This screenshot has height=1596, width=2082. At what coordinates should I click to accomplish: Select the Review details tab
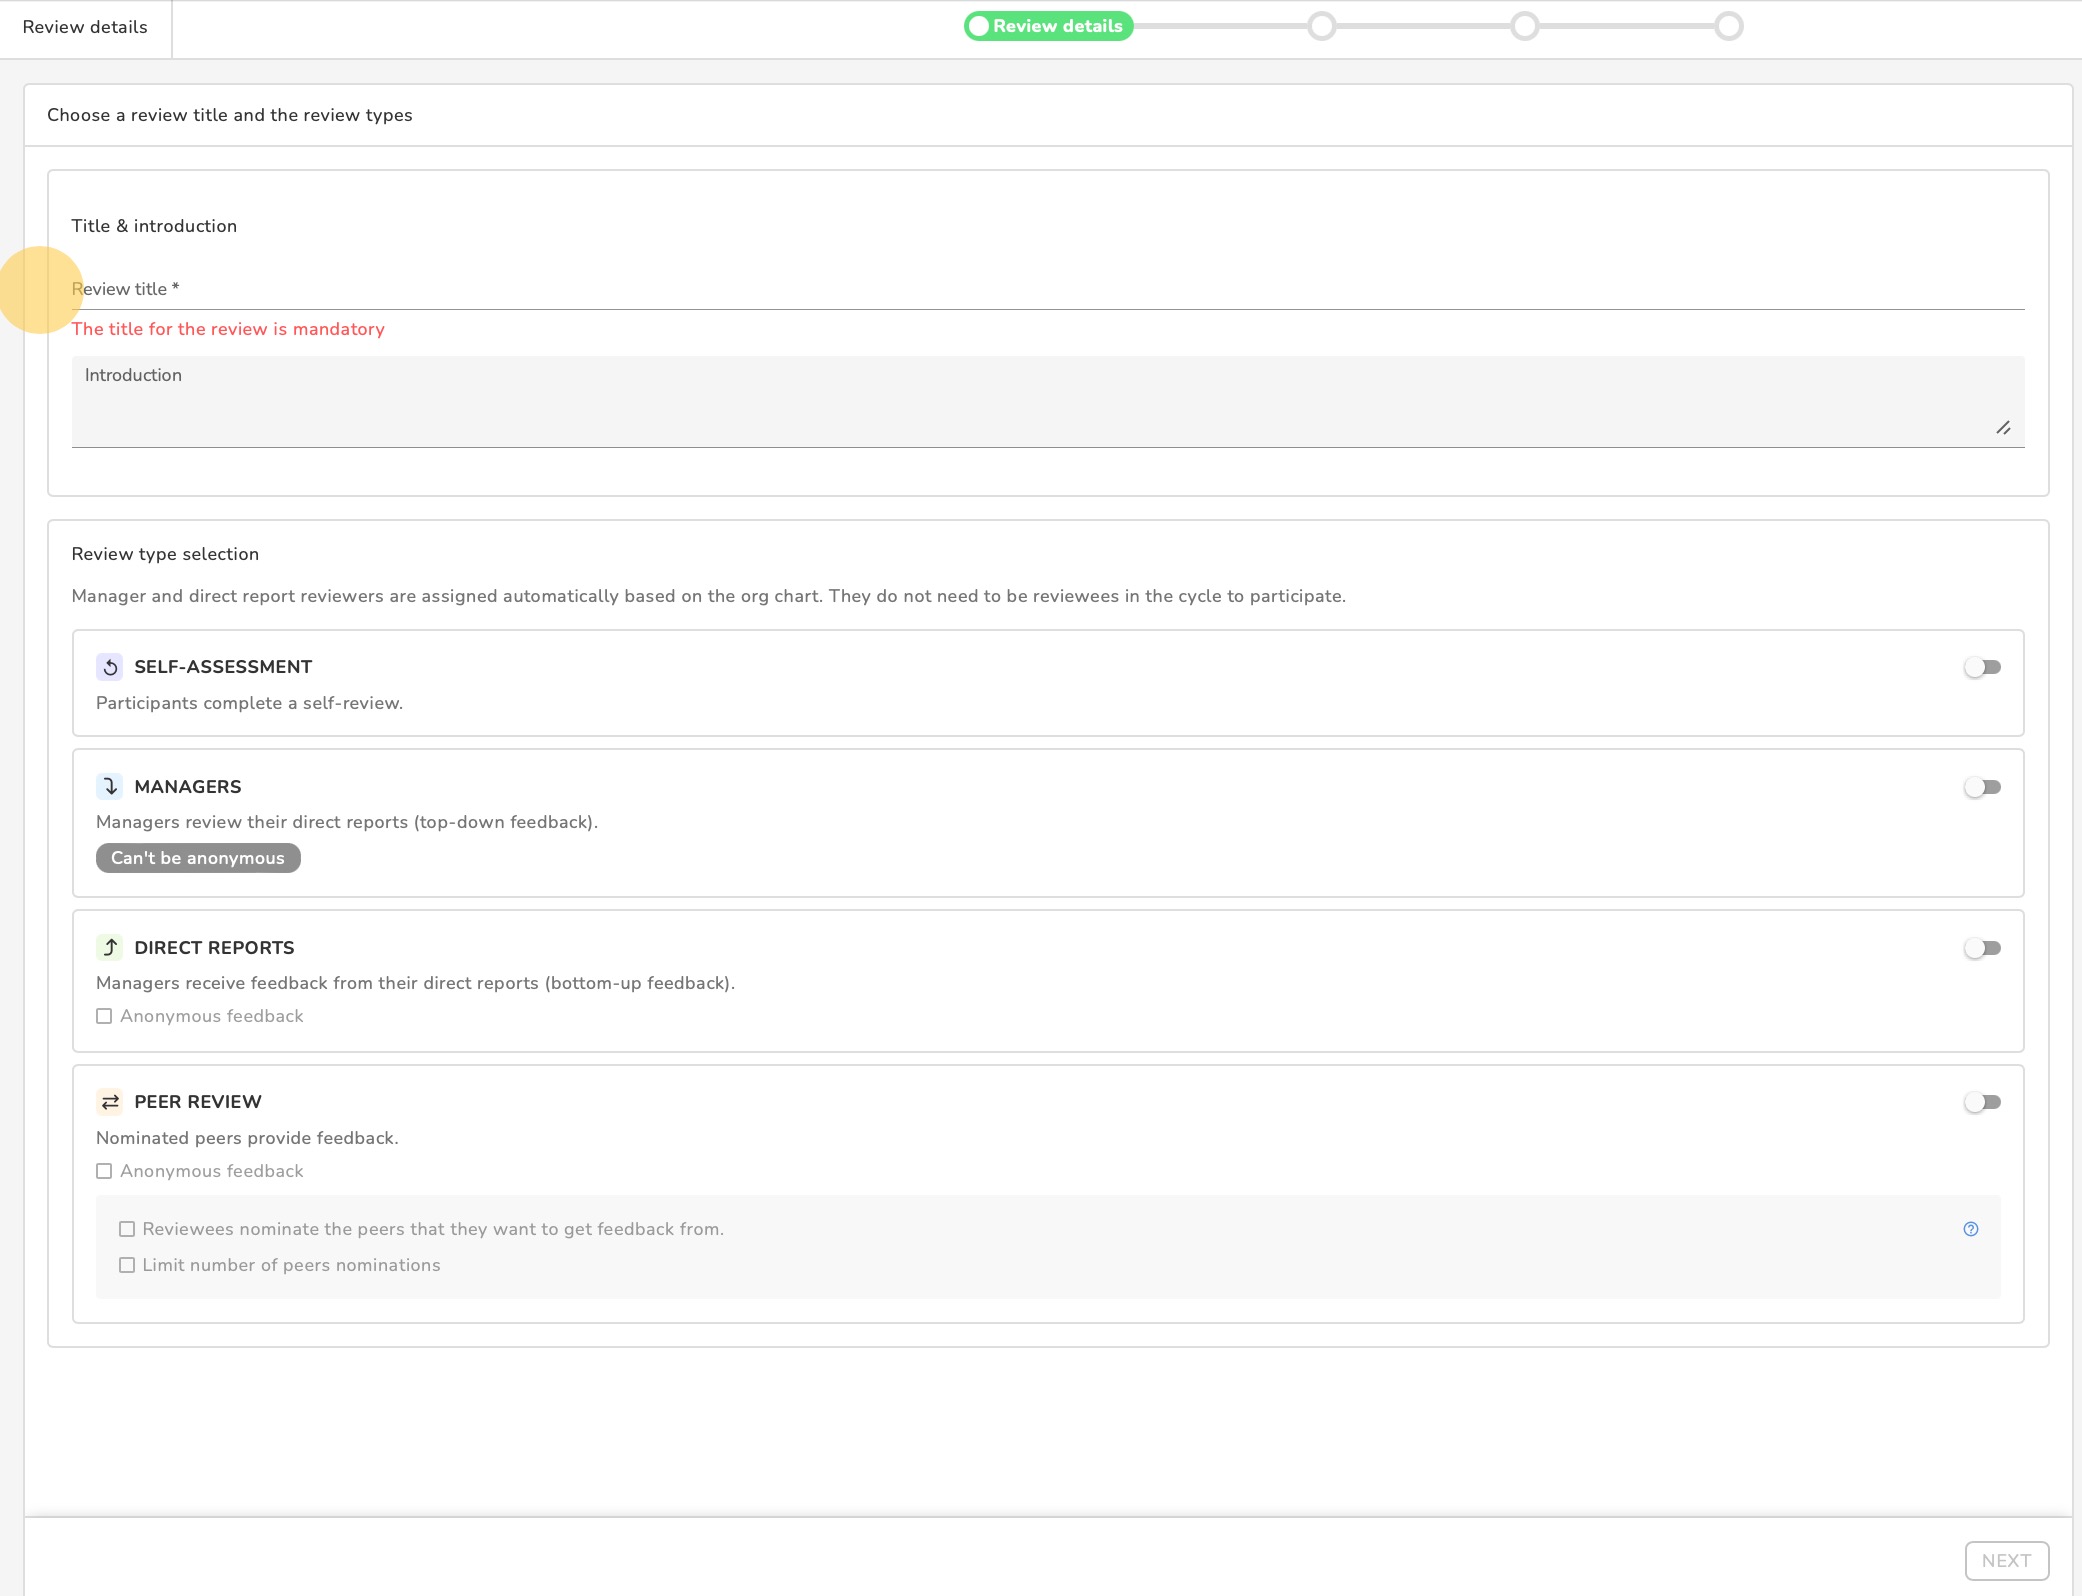click(85, 28)
